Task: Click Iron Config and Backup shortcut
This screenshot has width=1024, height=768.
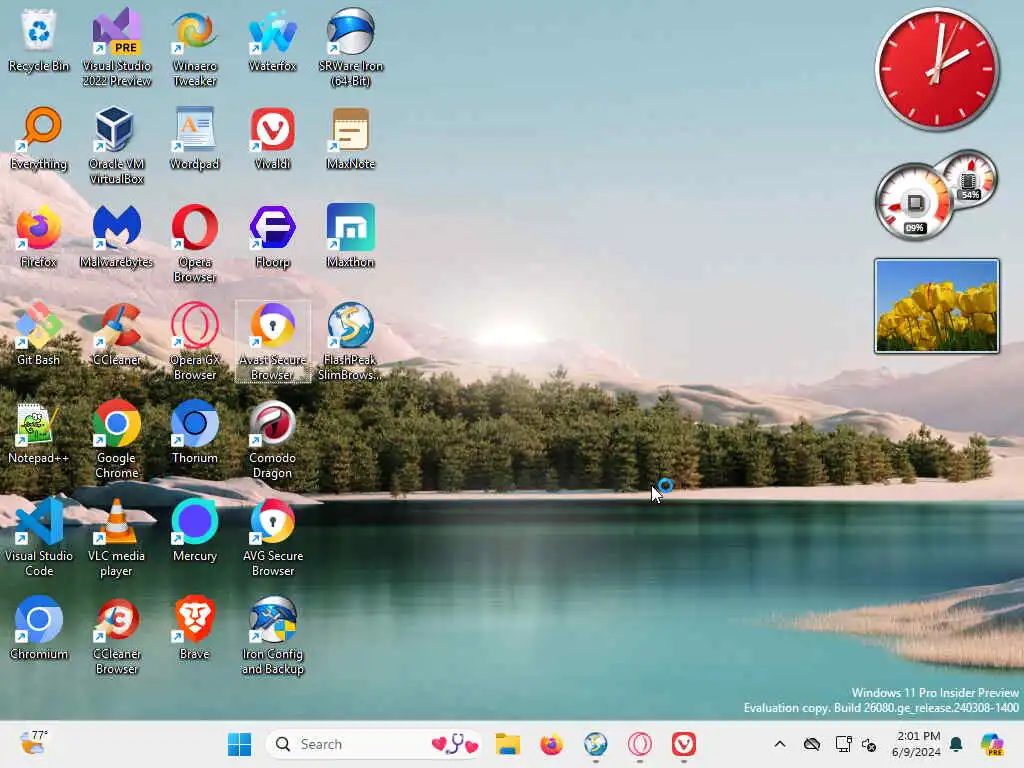Action: pos(272,635)
